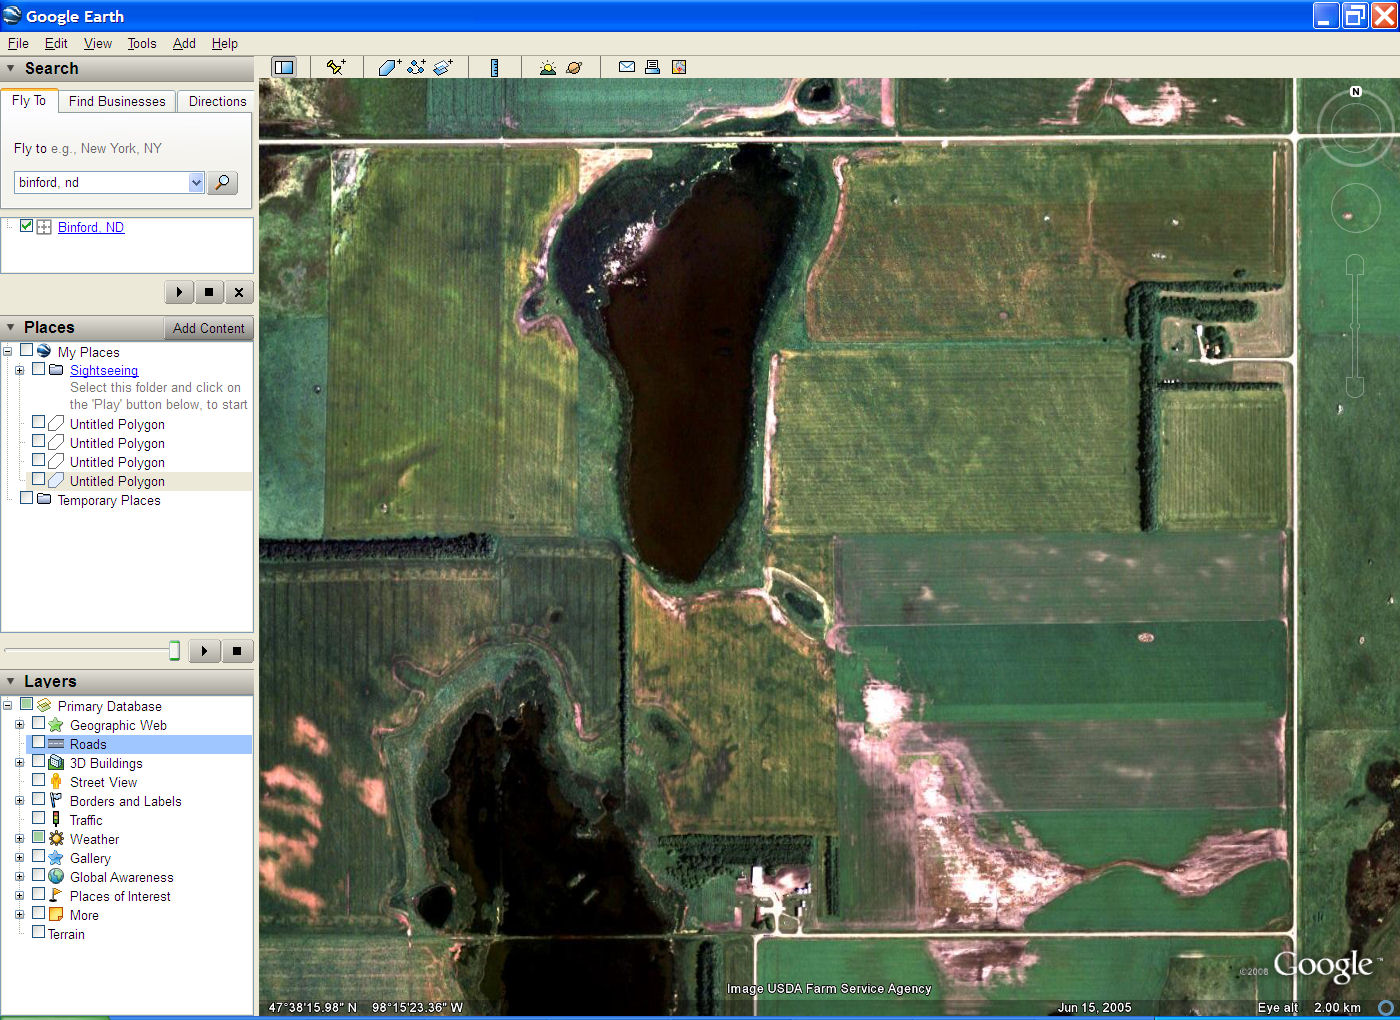
Task: Expand the Sightseeing folder tree node
Action: point(19,370)
